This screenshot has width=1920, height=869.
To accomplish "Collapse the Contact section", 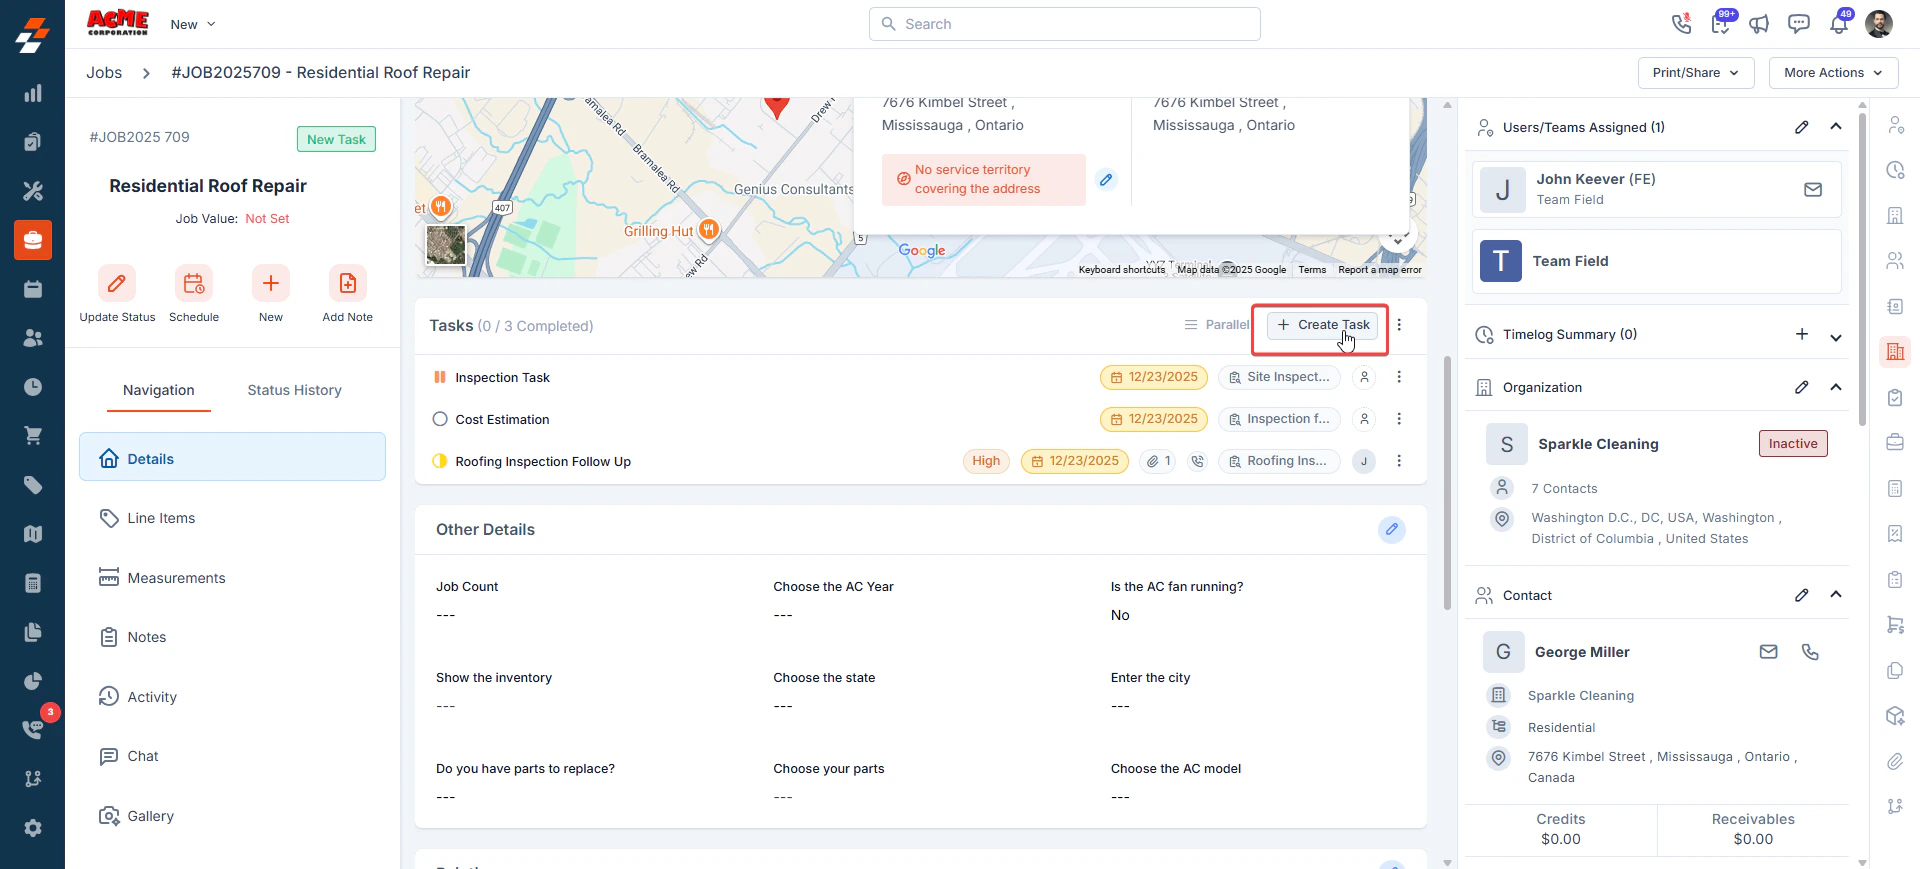I will pyautogui.click(x=1836, y=595).
